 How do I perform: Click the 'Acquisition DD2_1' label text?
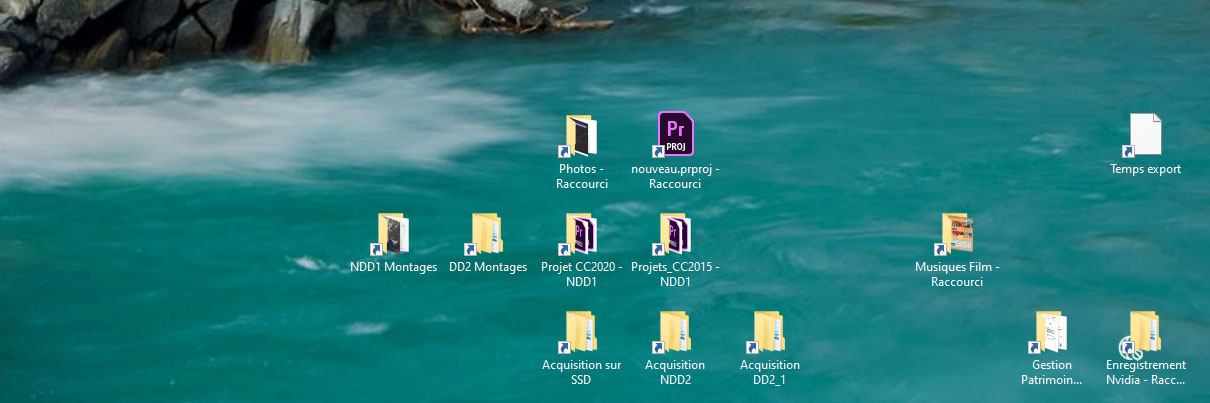pos(770,372)
